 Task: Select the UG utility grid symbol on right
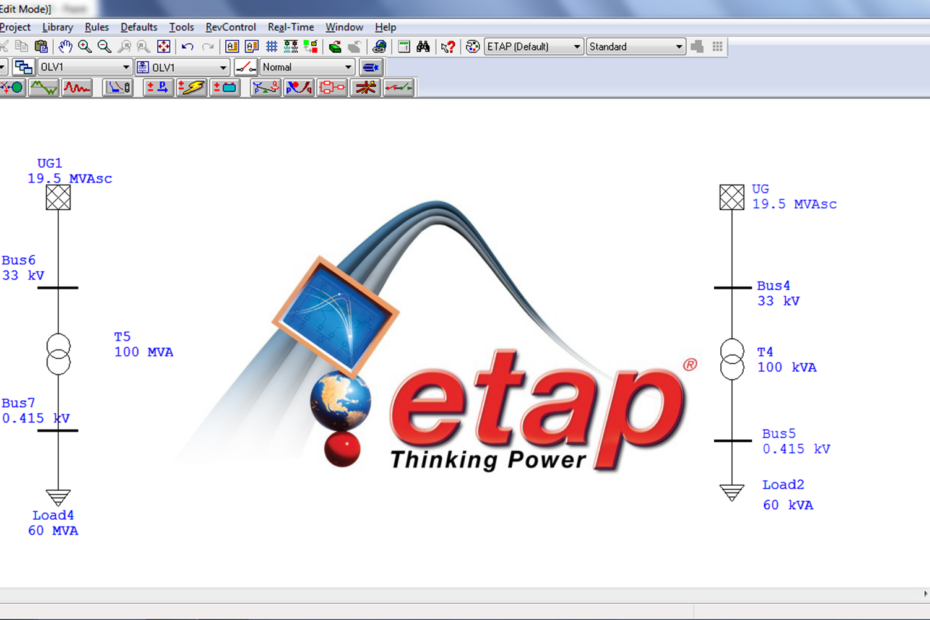pyautogui.click(x=732, y=197)
